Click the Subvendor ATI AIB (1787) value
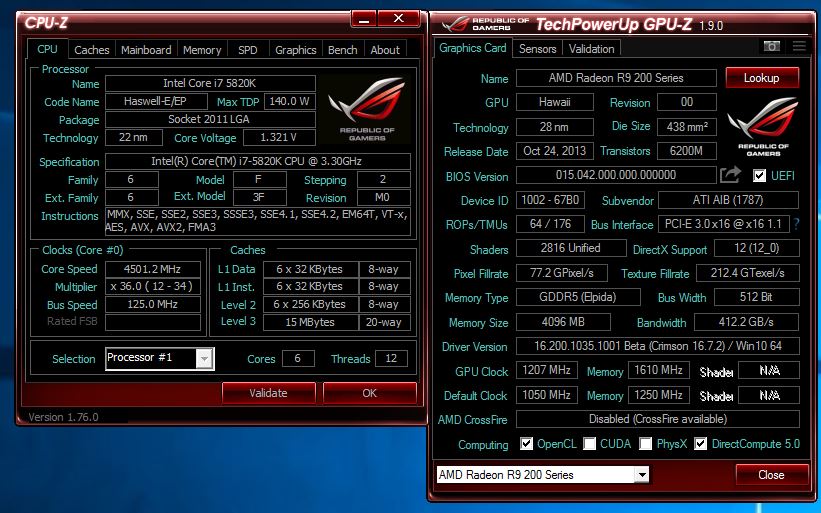 [x=728, y=200]
